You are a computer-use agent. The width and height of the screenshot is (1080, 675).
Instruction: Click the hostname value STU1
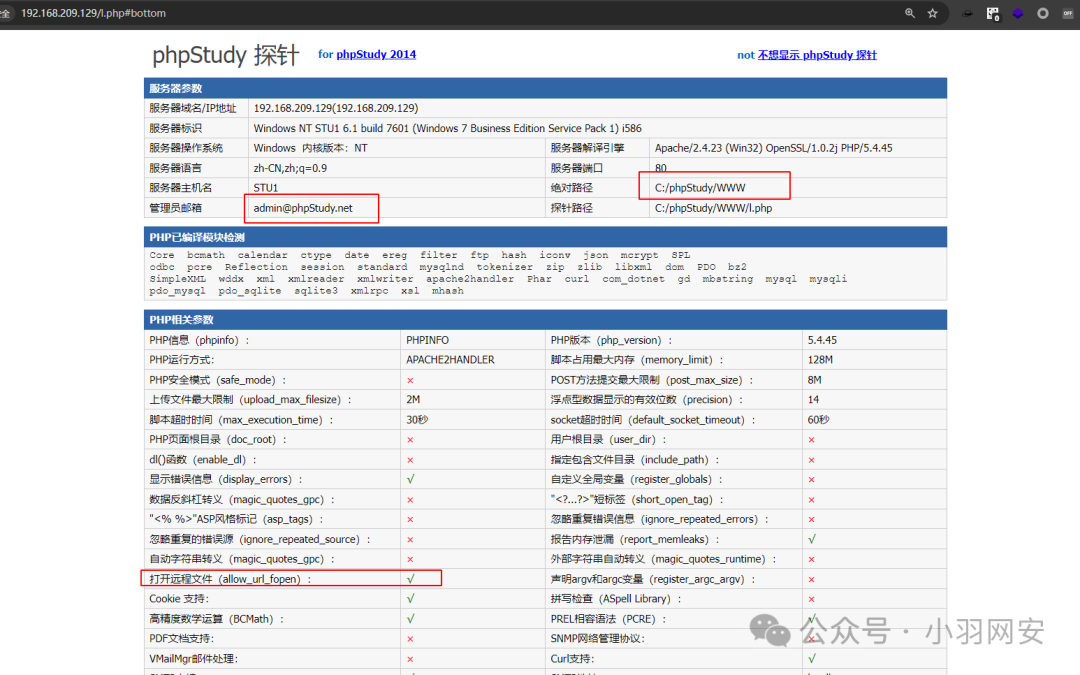coord(265,188)
